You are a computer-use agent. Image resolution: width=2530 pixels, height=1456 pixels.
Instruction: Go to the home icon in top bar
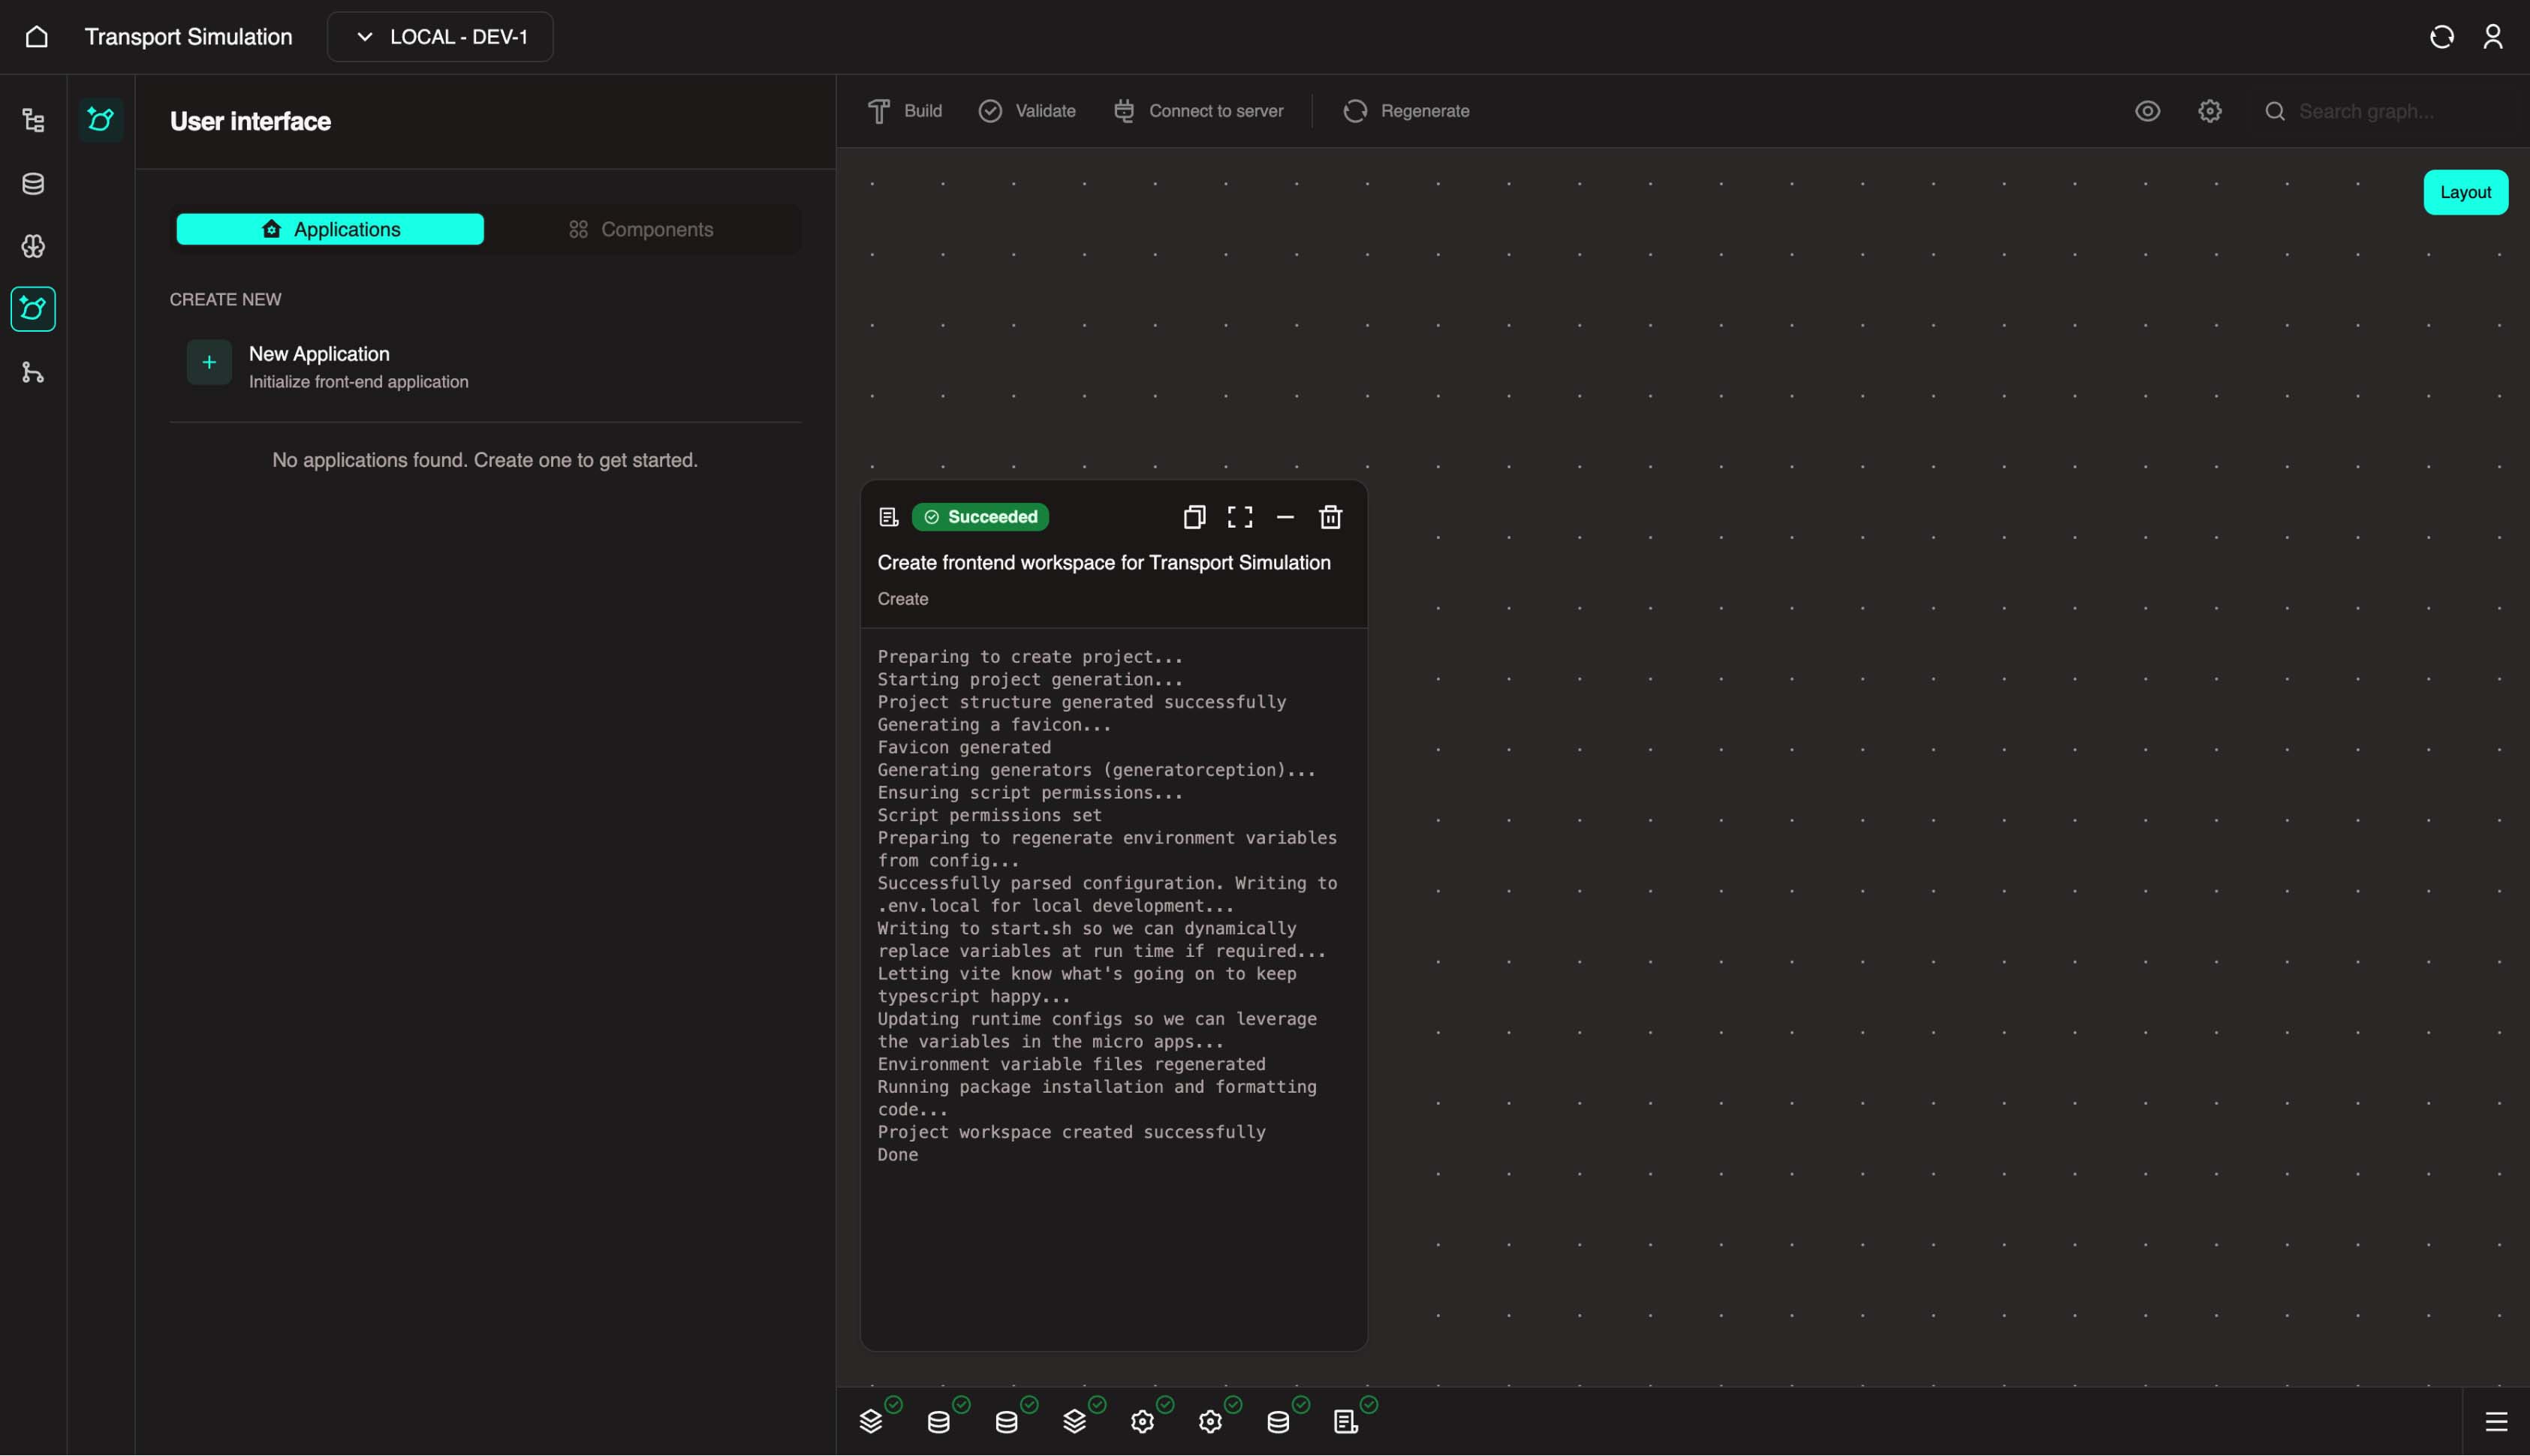coord(36,37)
